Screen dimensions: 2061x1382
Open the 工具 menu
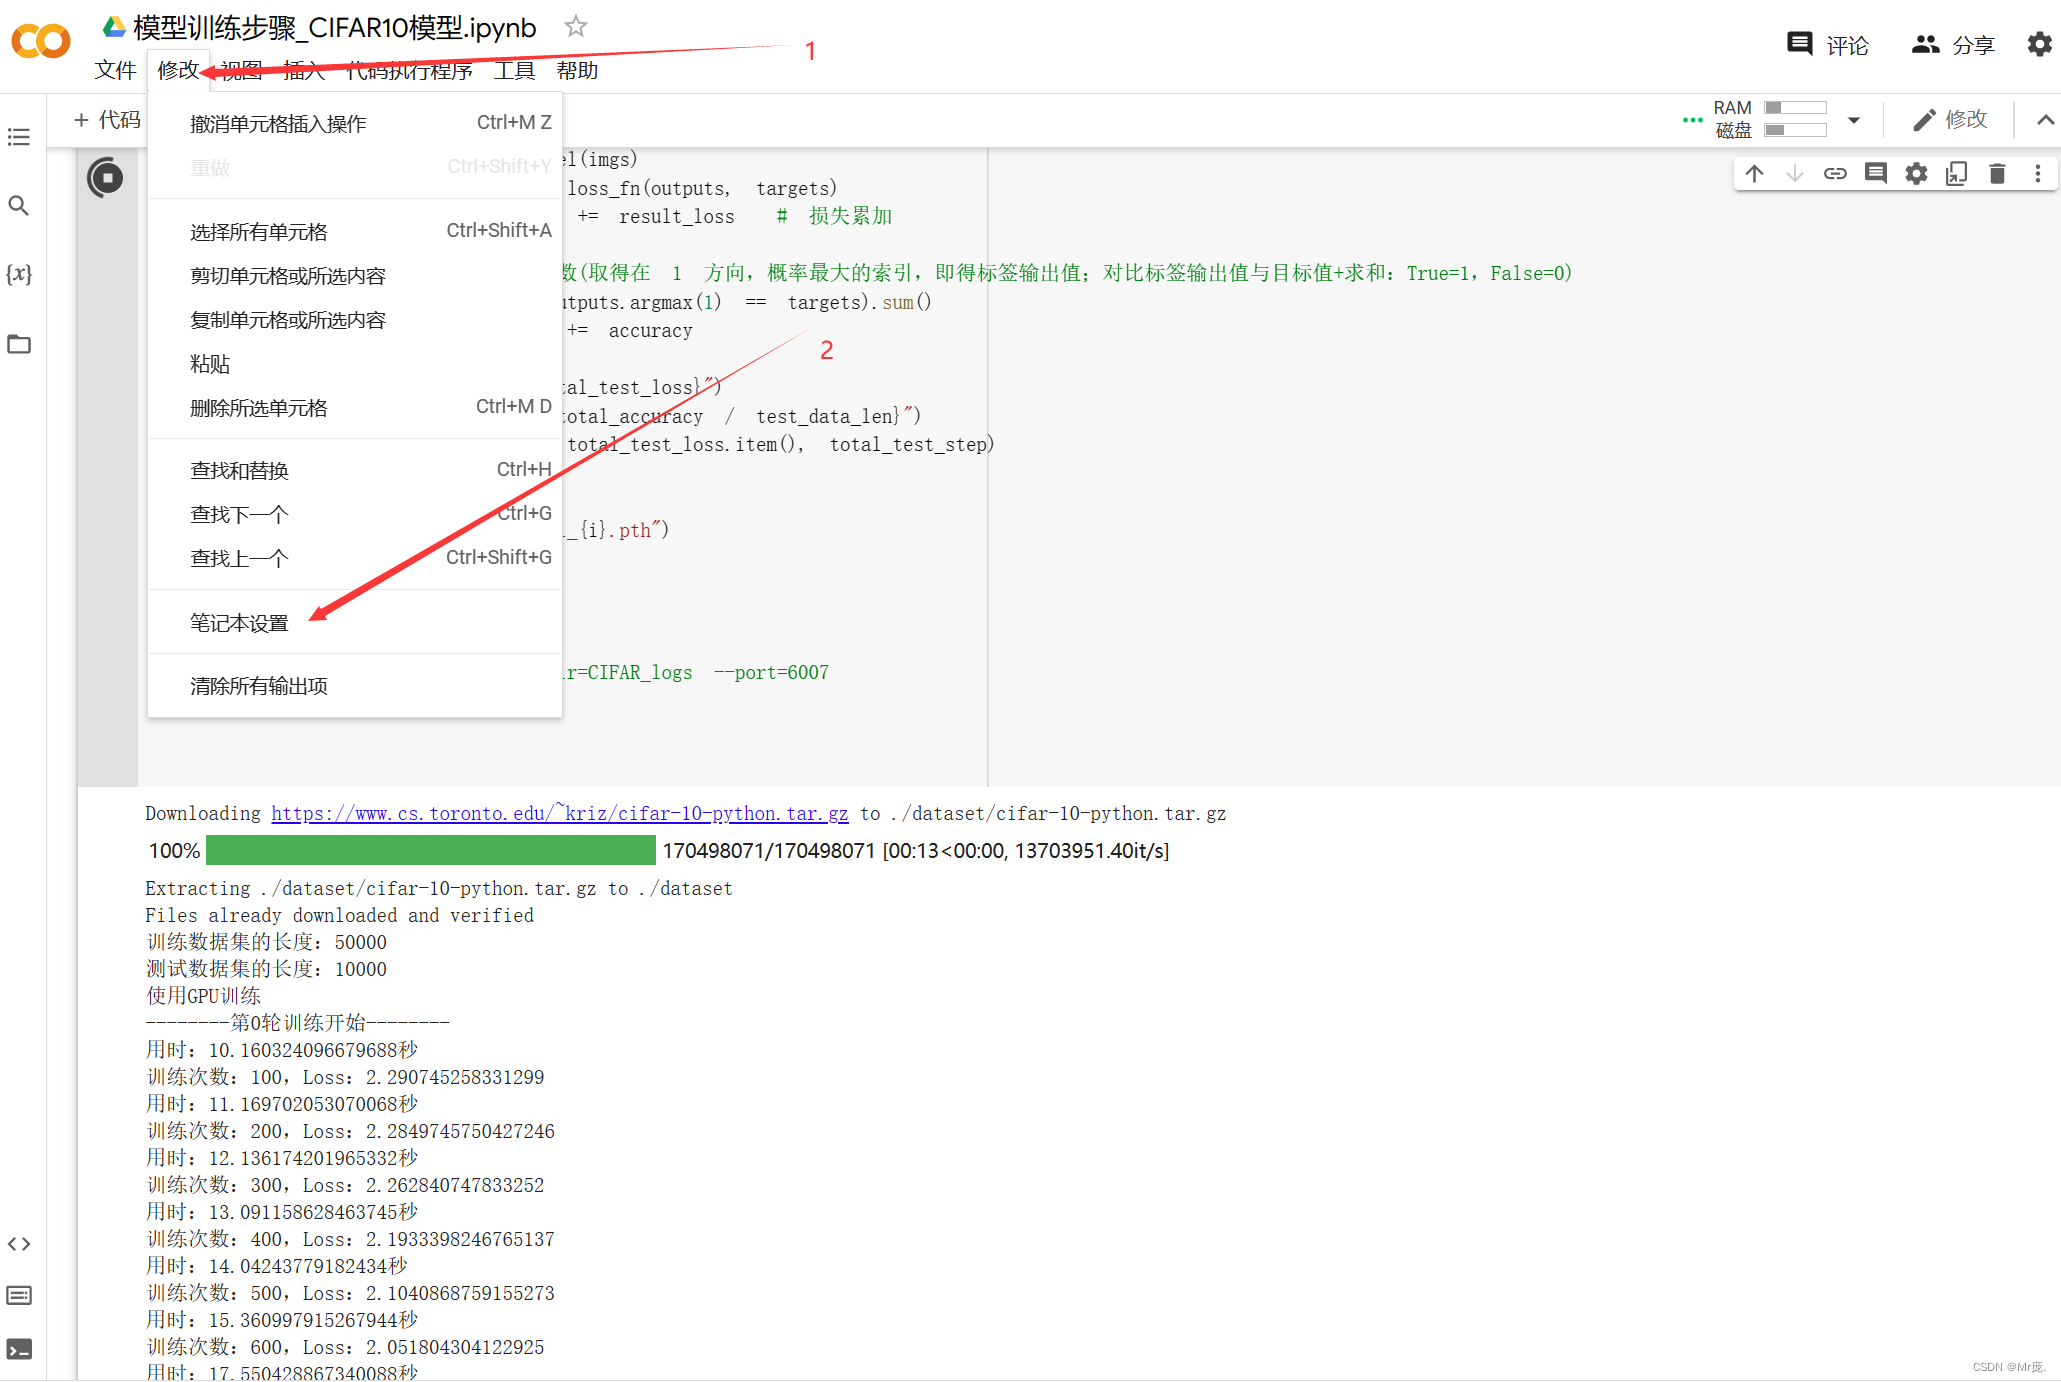point(514,70)
